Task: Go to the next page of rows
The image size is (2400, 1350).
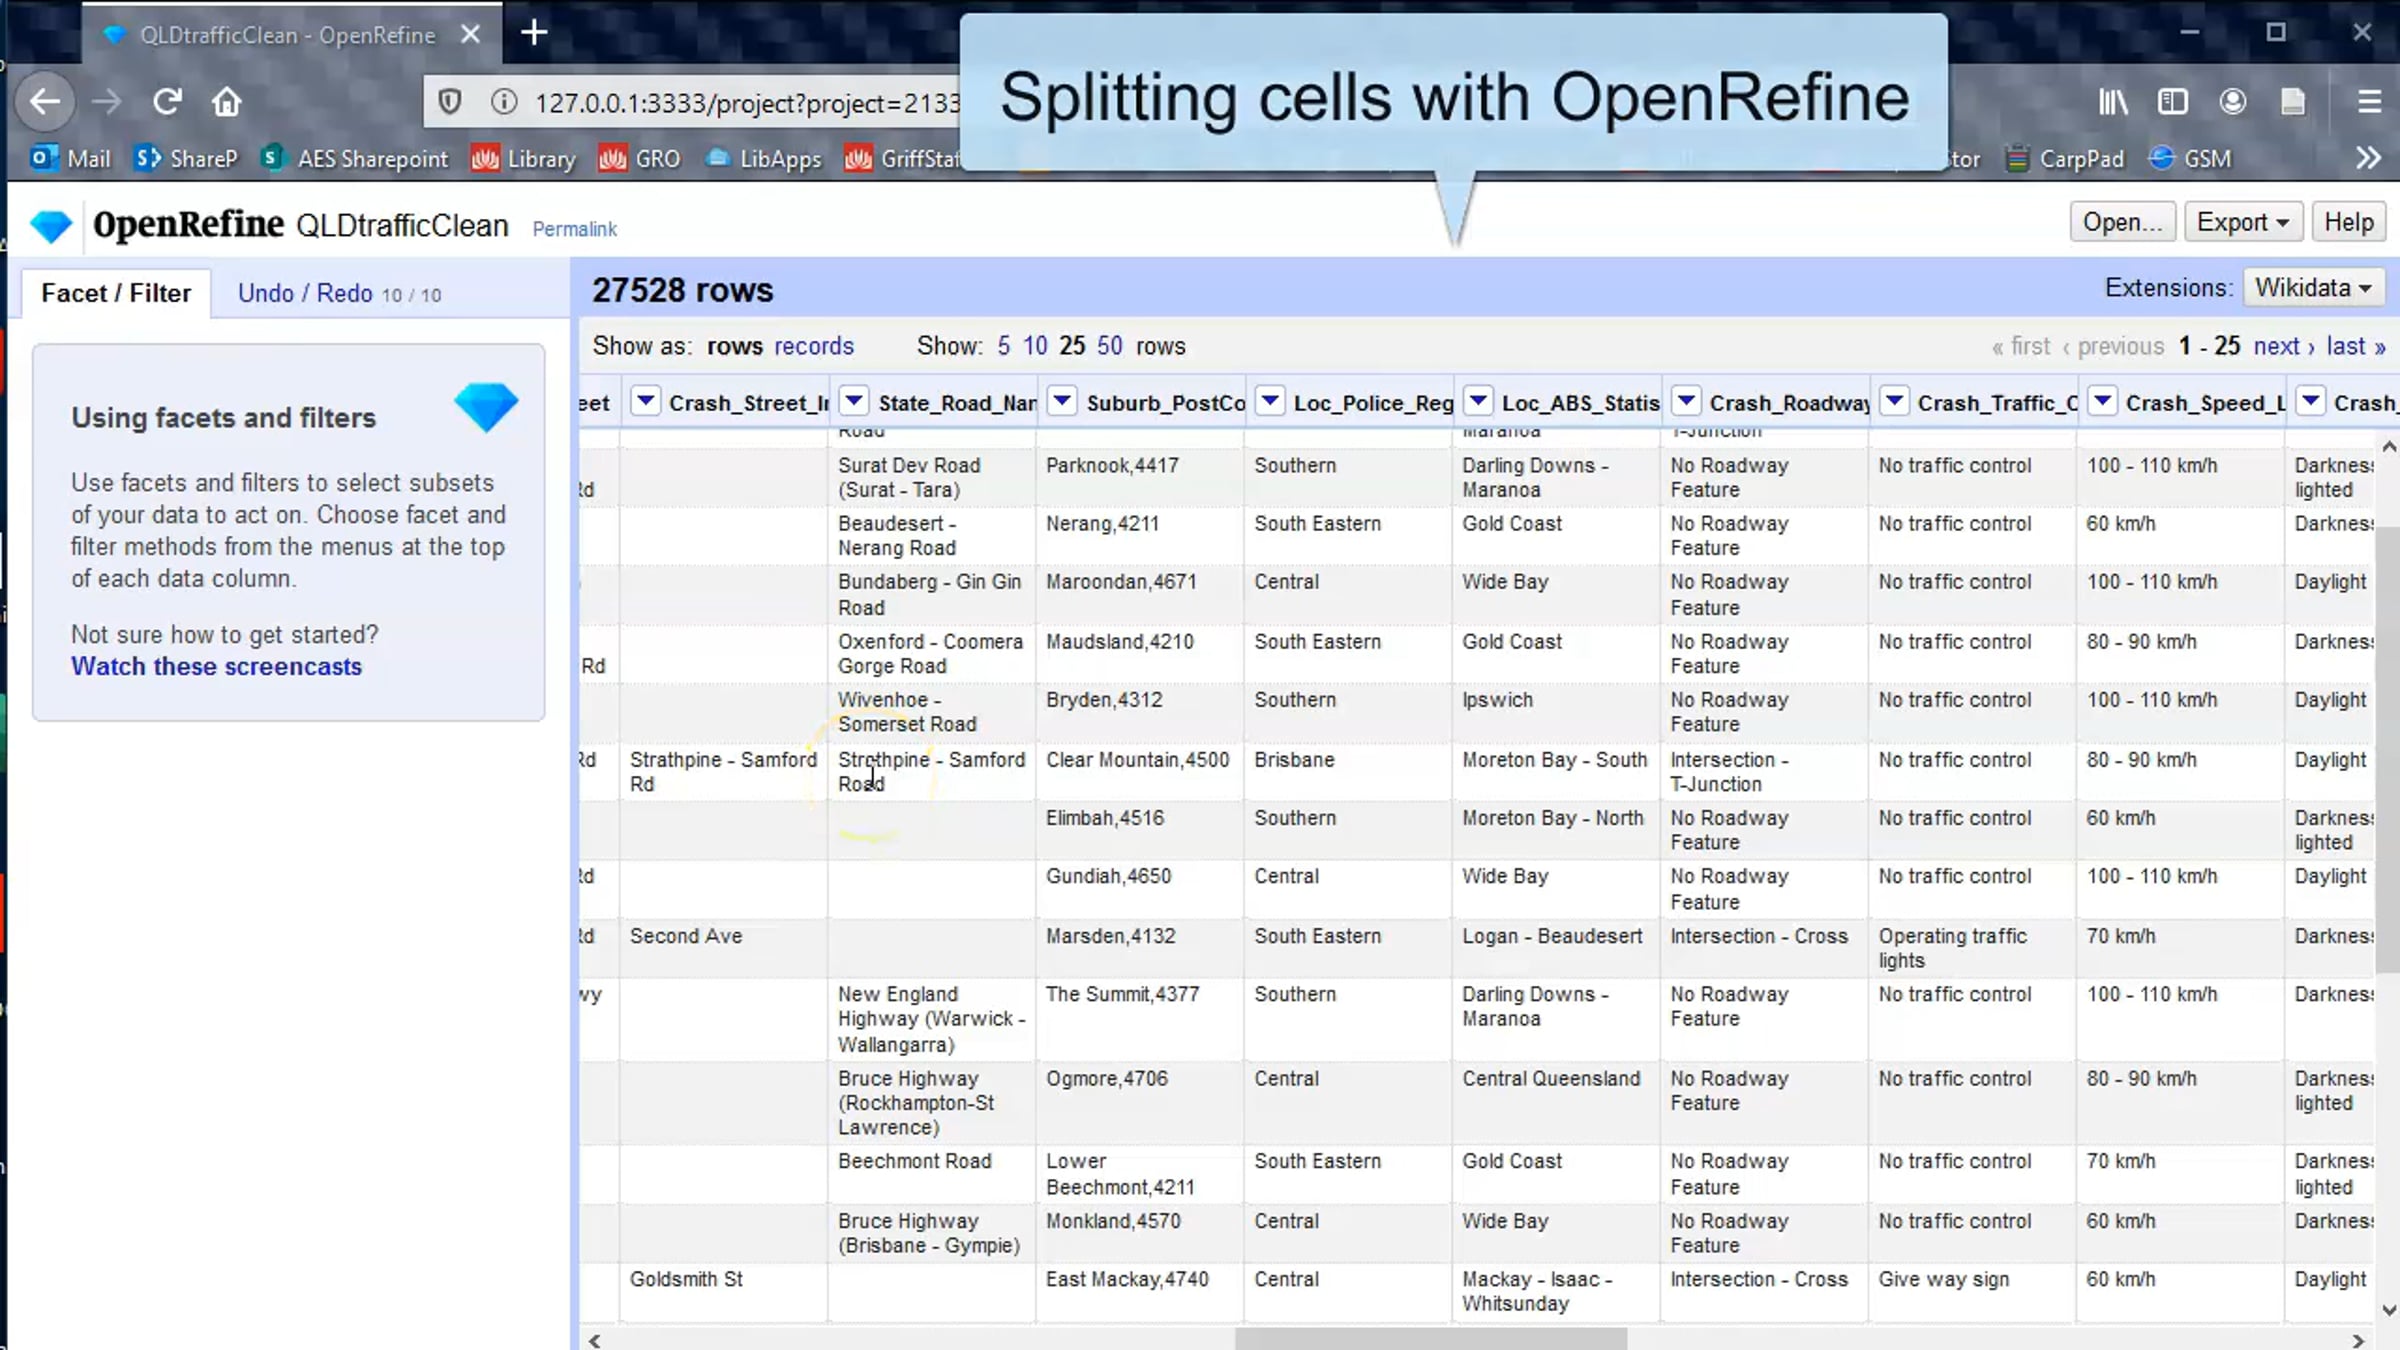Action: 2283,346
